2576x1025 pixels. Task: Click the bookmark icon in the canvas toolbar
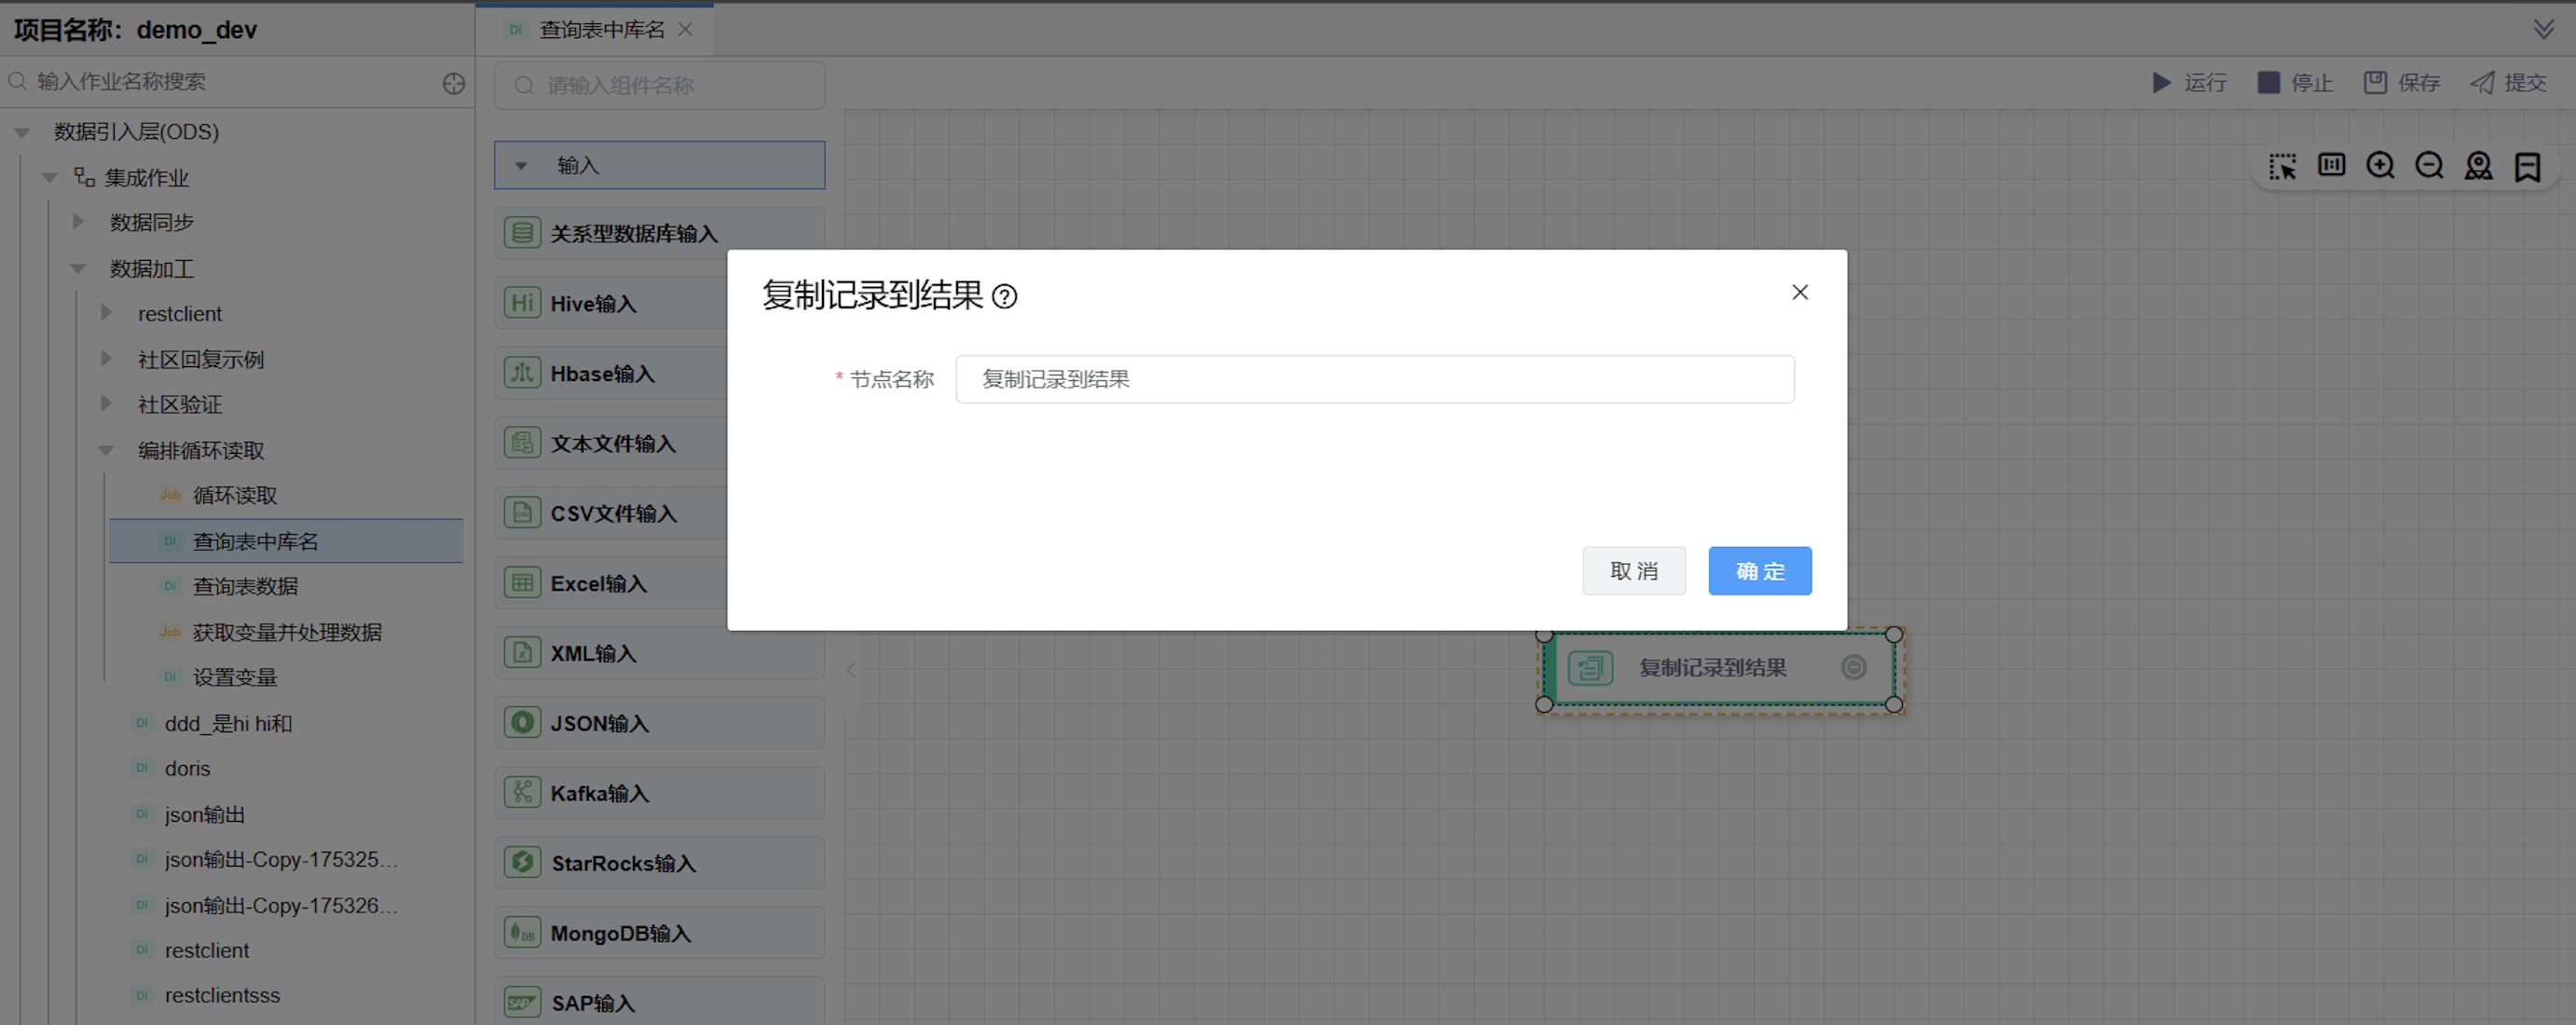coord(2529,166)
